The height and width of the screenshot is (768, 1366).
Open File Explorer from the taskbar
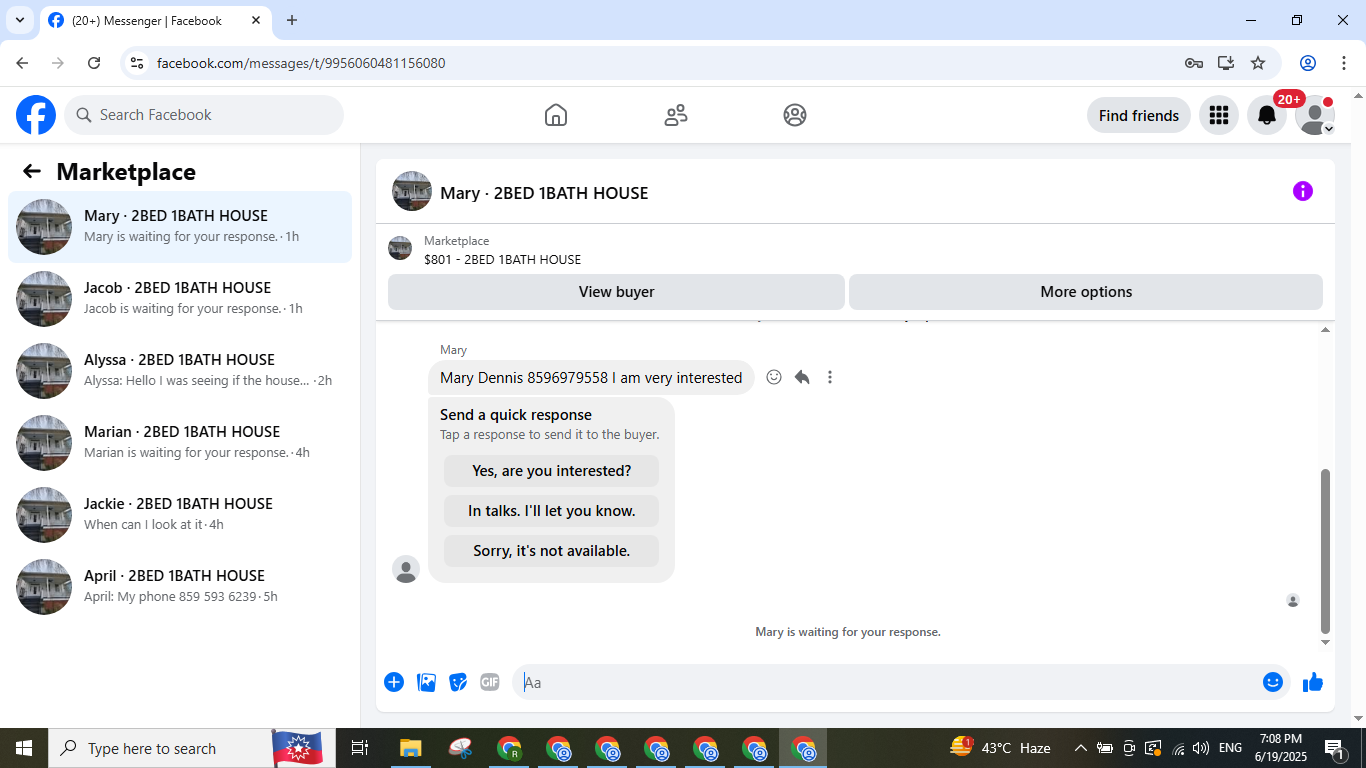[x=410, y=748]
